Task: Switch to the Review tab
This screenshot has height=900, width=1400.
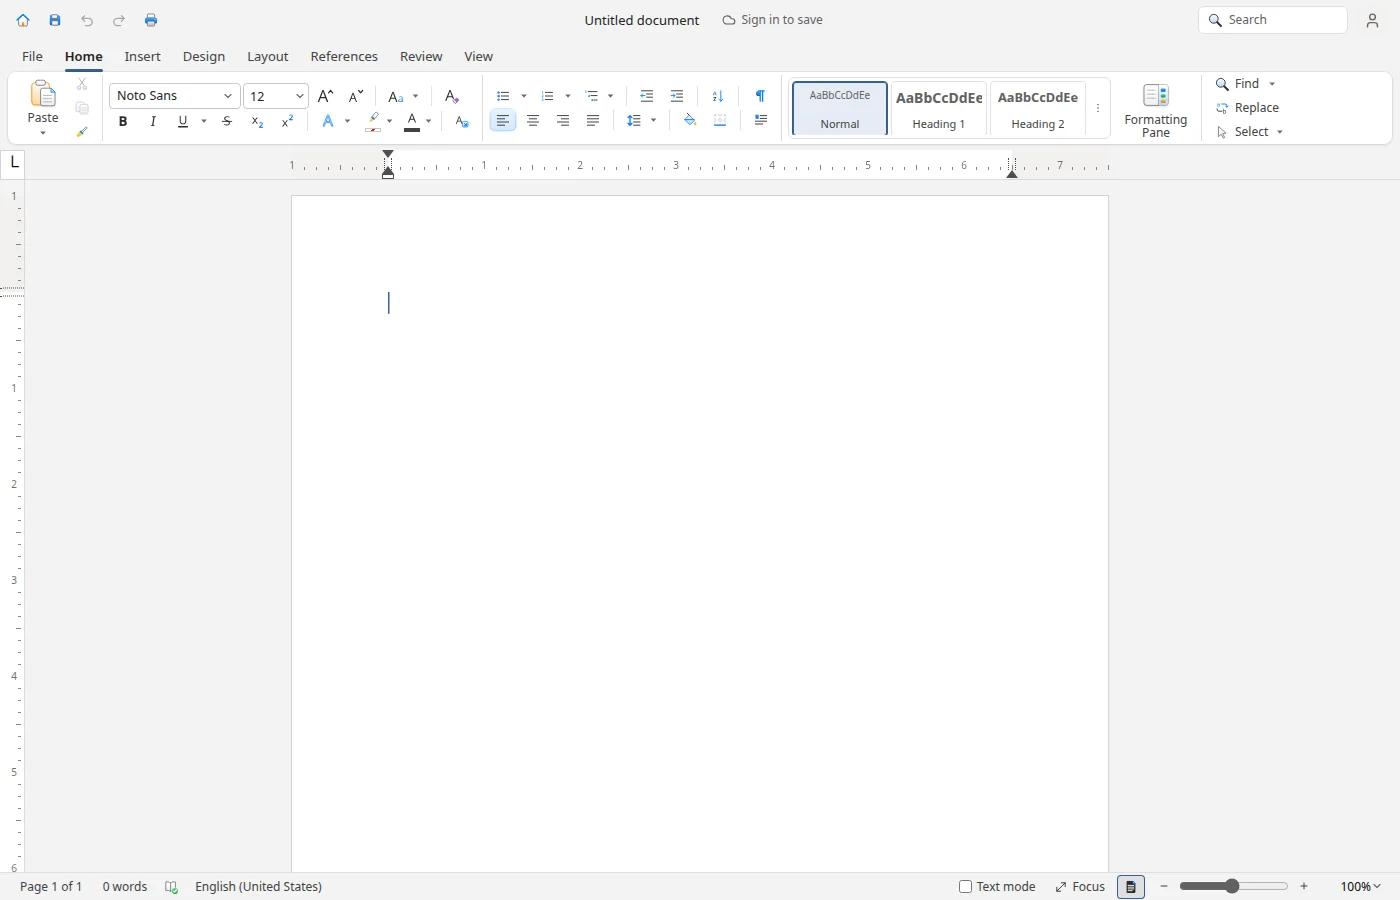Action: pos(421,57)
